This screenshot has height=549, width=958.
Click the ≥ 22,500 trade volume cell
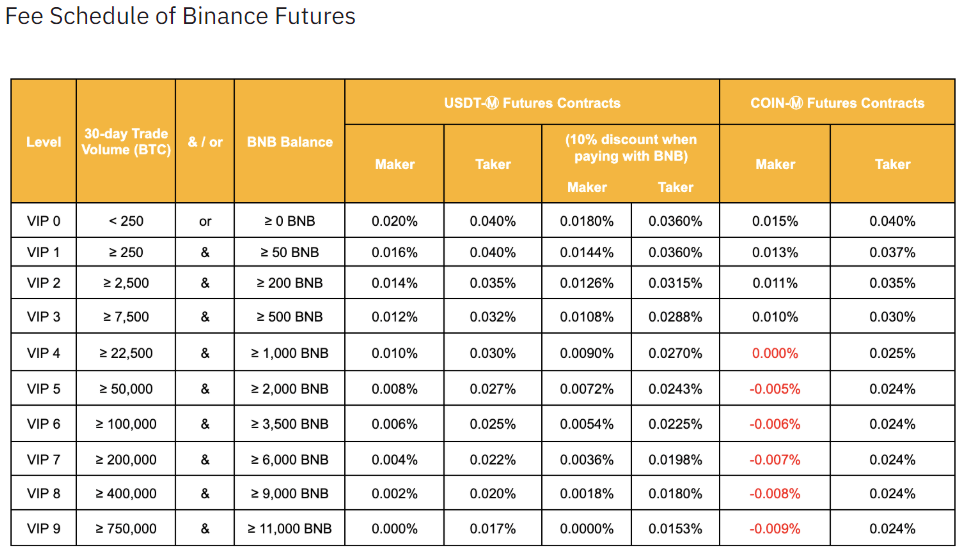click(x=125, y=353)
